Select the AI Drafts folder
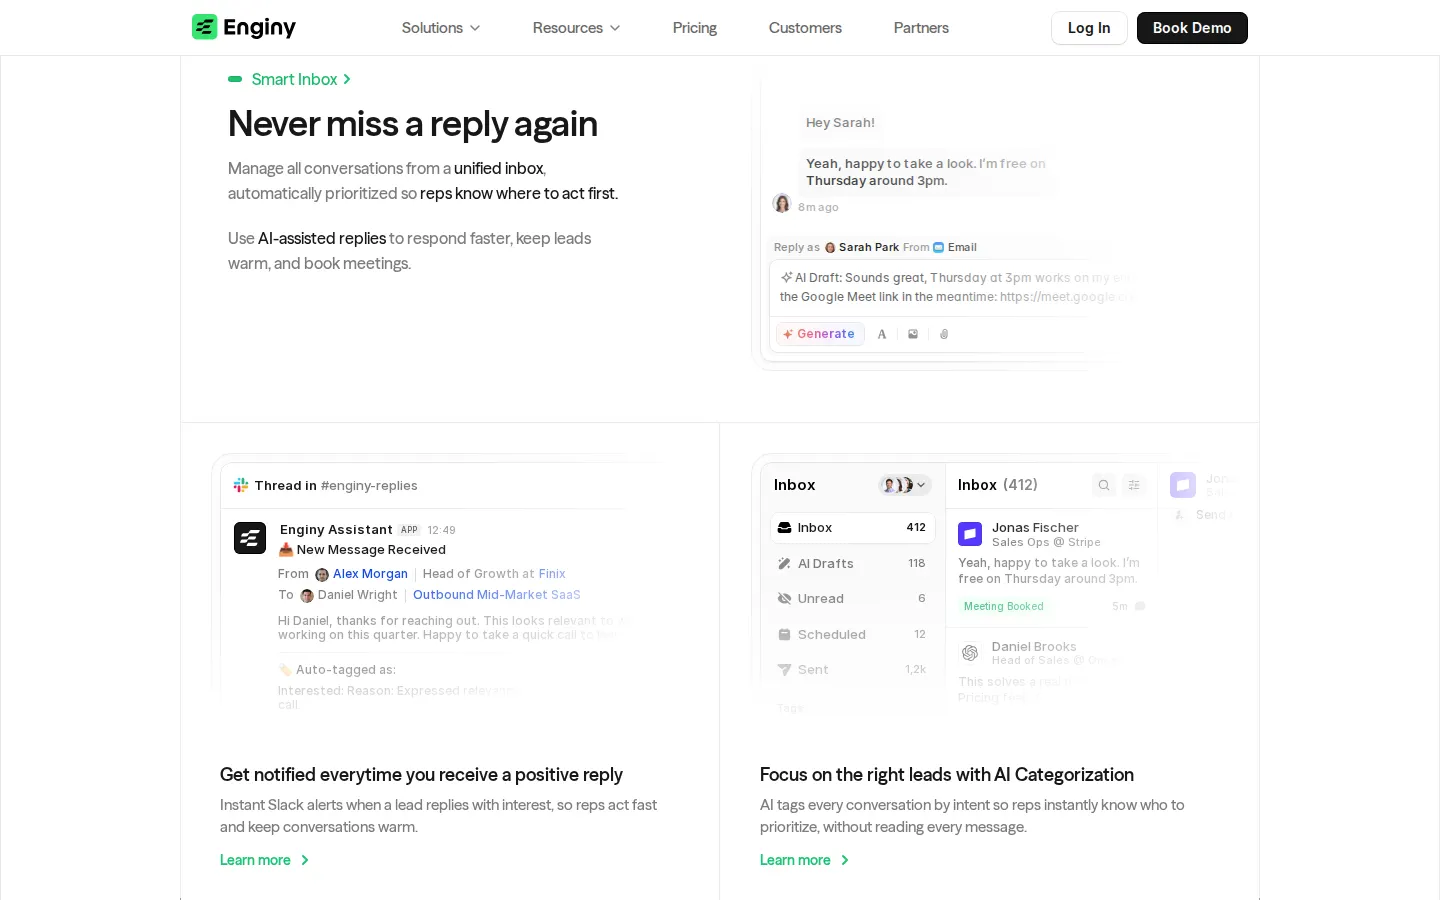The image size is (1440, 900). (852, 564)
